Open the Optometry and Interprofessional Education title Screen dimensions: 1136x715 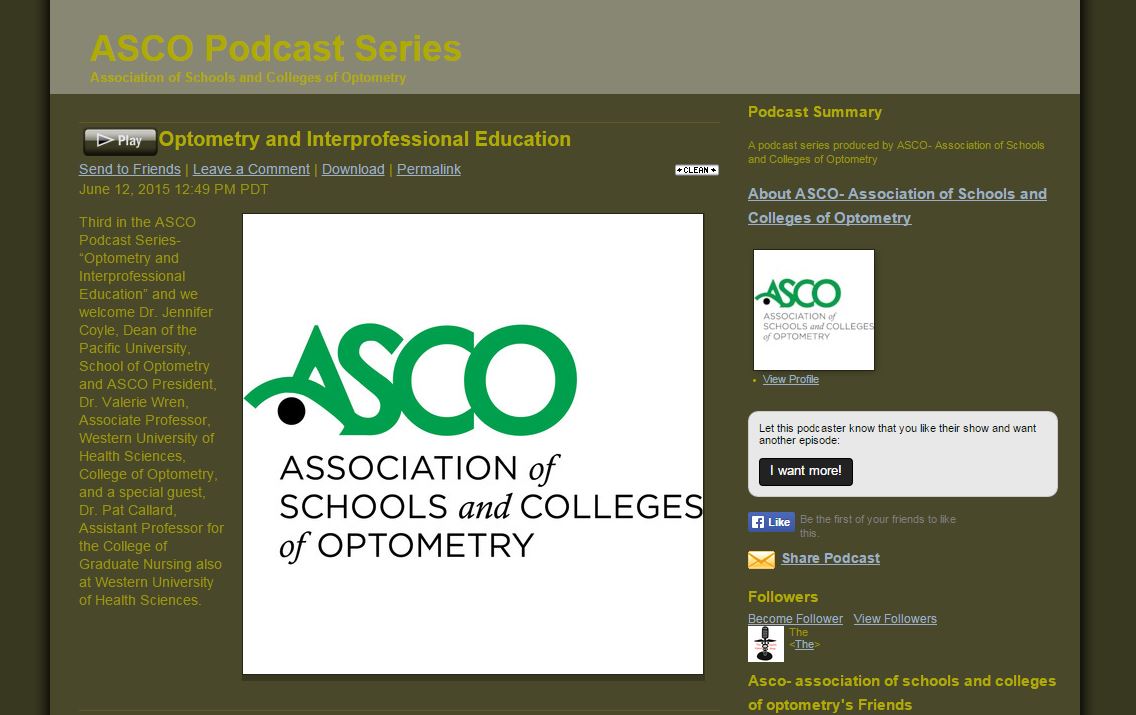pos(365,139)
